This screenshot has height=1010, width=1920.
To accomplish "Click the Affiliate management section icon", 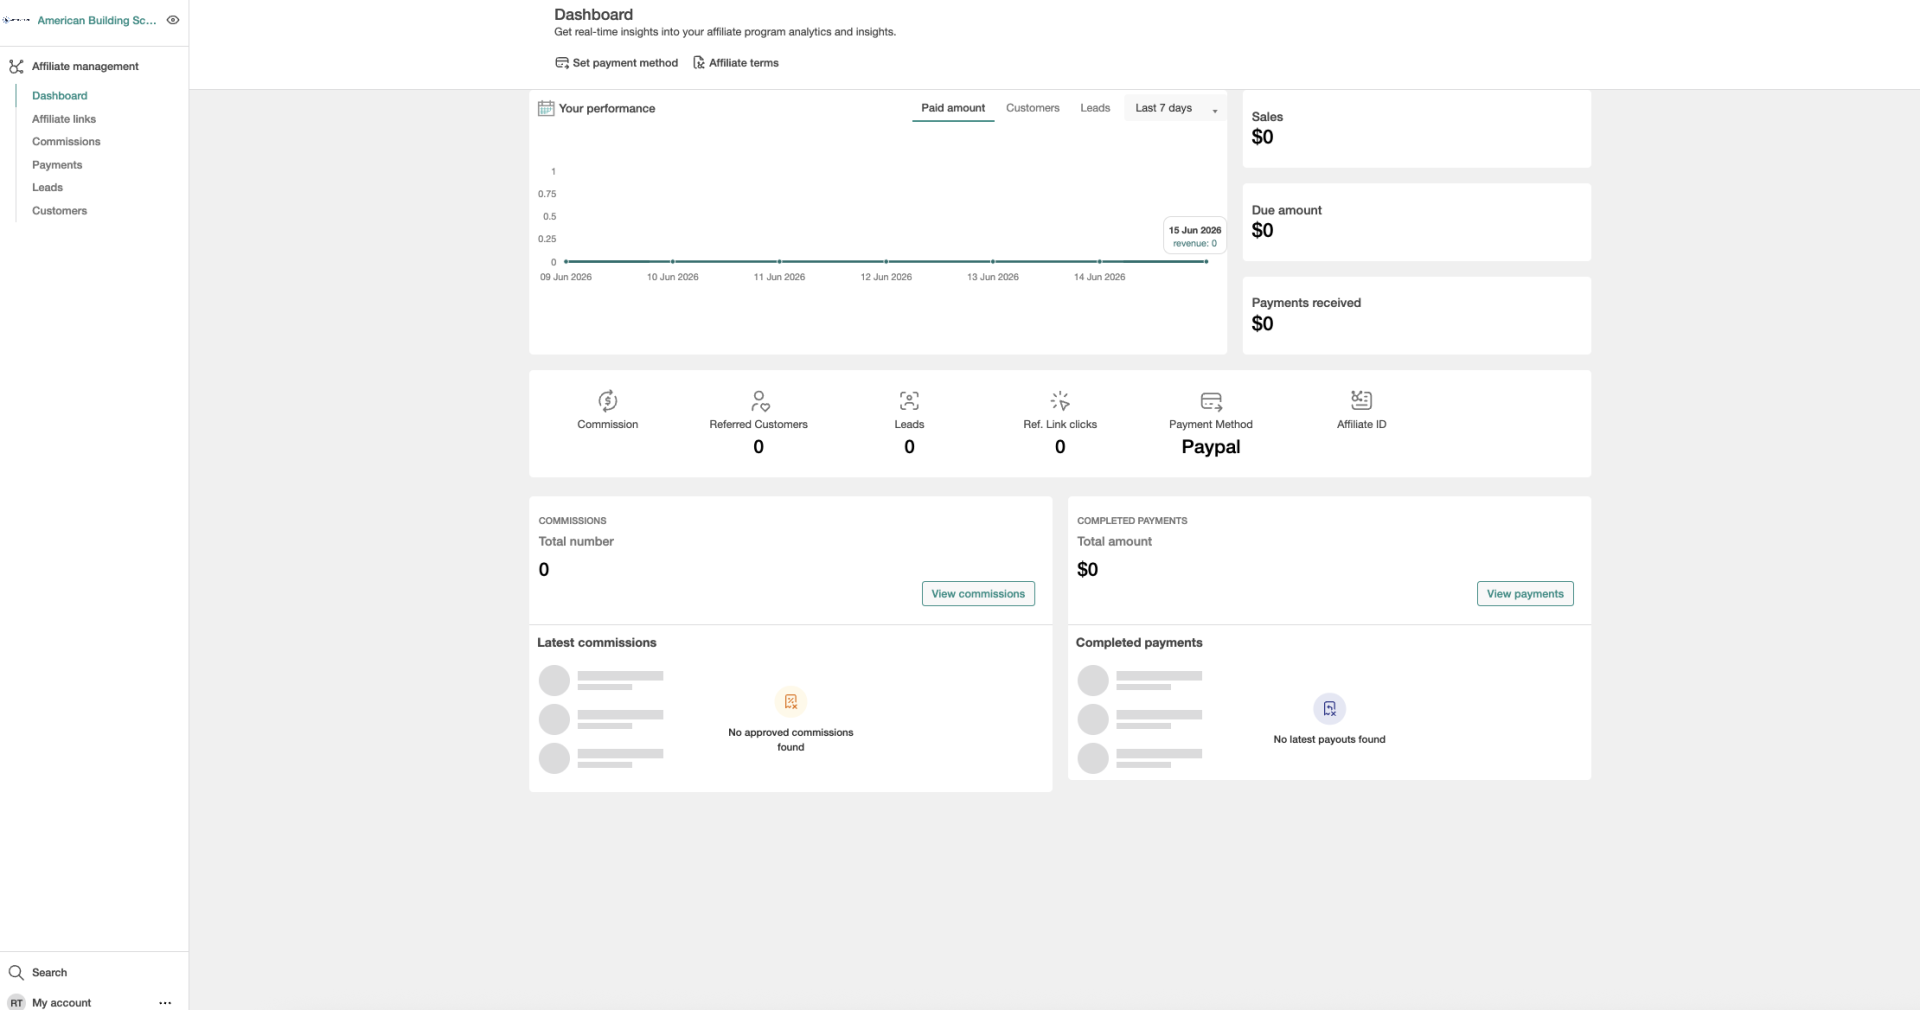I will [x=16, y=66].
